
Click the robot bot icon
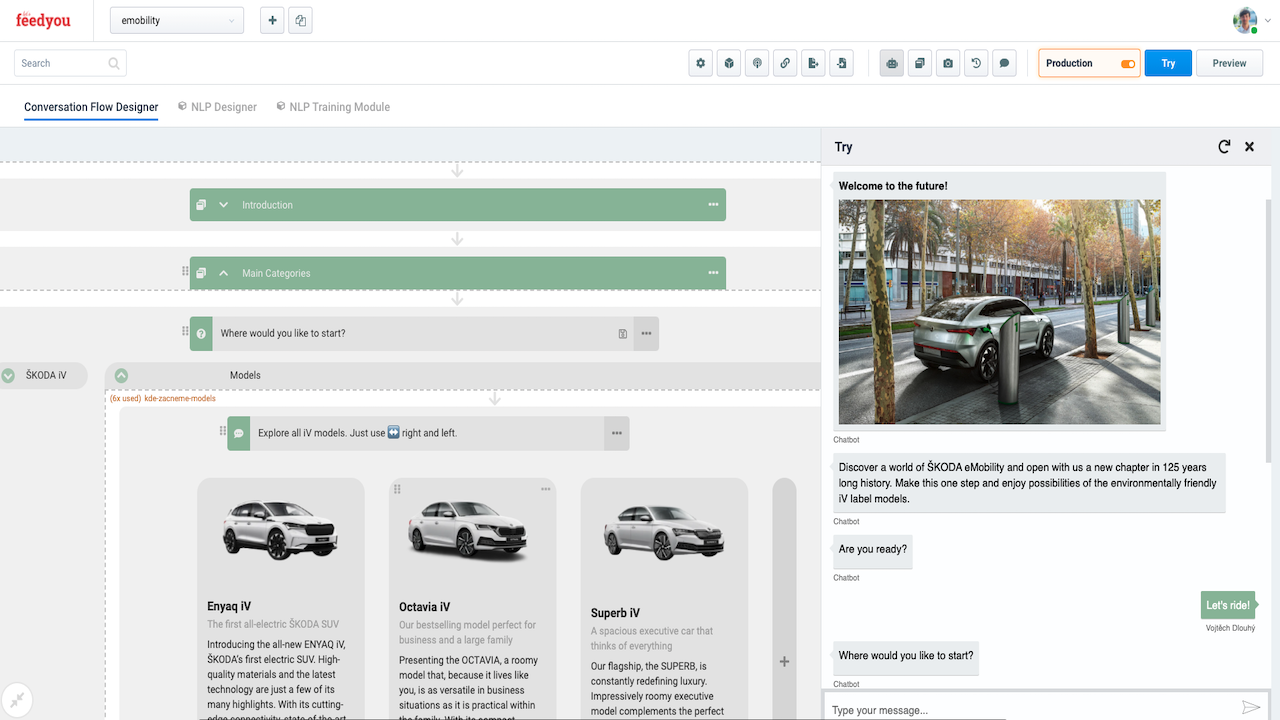[892, 63]
